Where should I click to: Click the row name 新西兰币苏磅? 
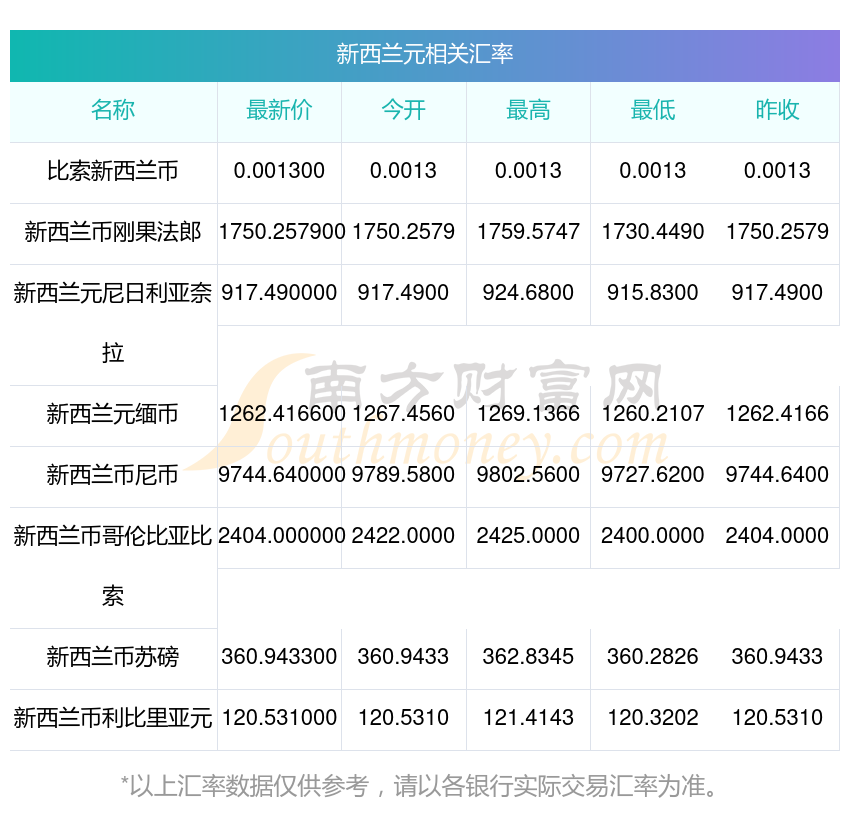click(113, 657)
